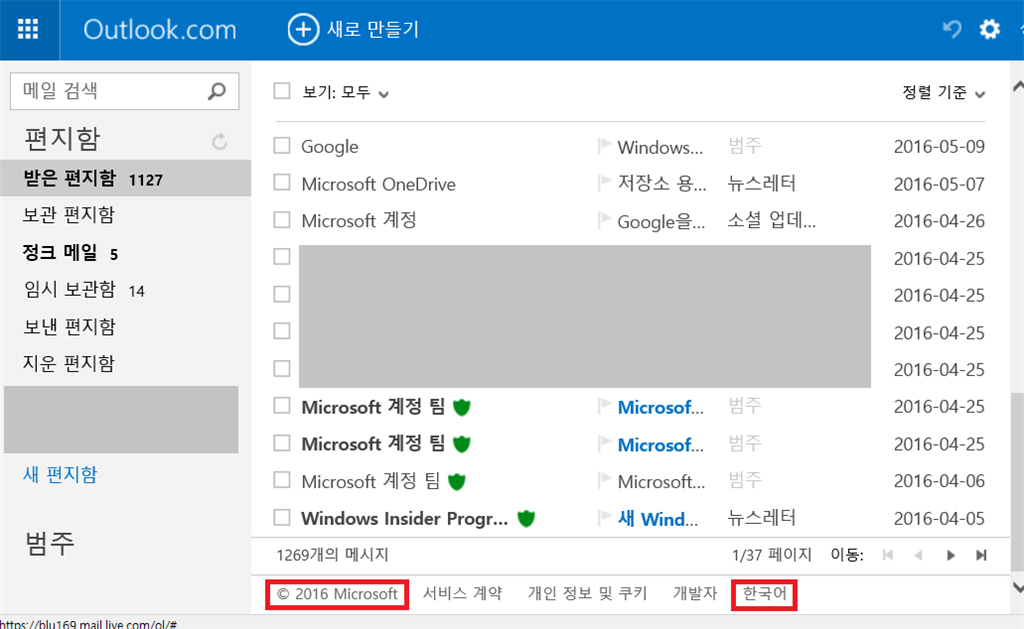This screenshot has width=1024, height=629.
Task: Flag the Microsoft OneDrive message
Action: pos(604,182)
